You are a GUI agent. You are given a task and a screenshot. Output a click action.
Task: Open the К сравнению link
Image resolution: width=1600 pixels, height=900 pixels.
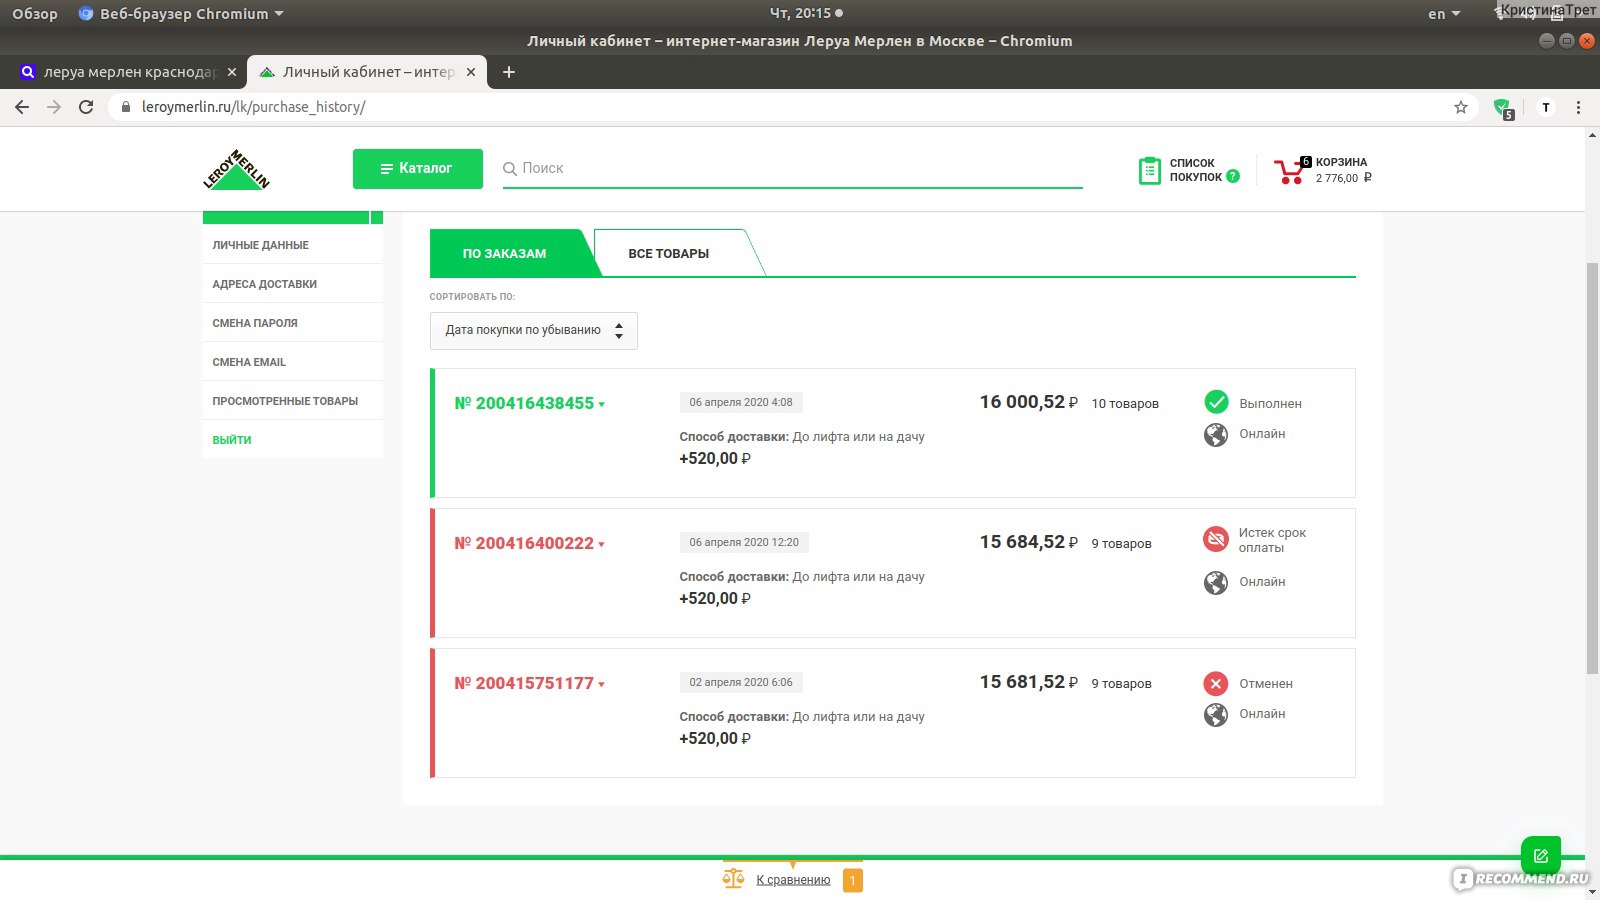coord(793,880)
